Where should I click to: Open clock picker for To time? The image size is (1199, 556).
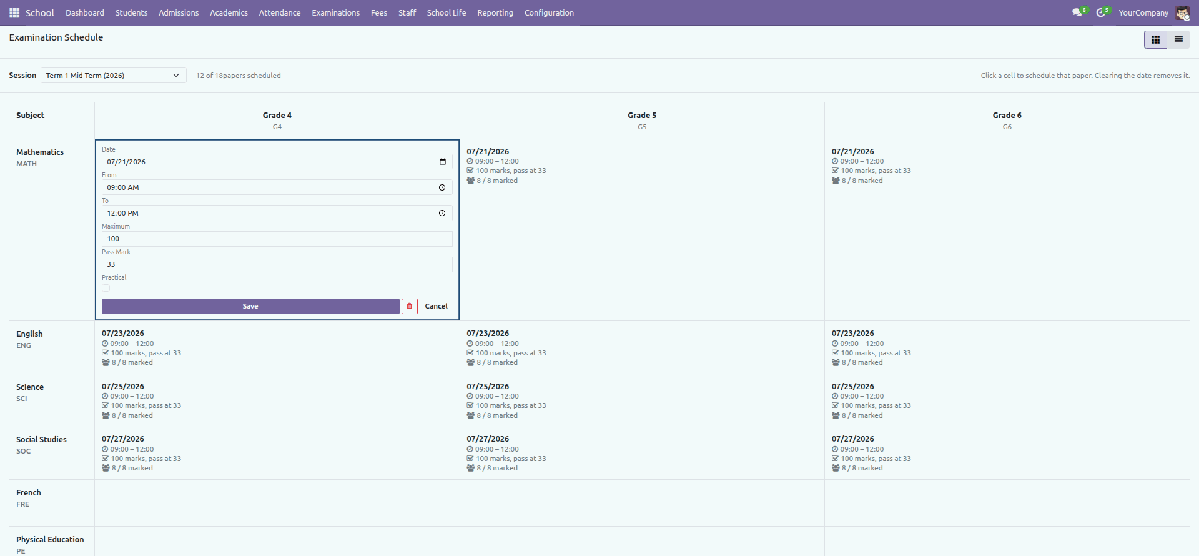coord(442,213)
